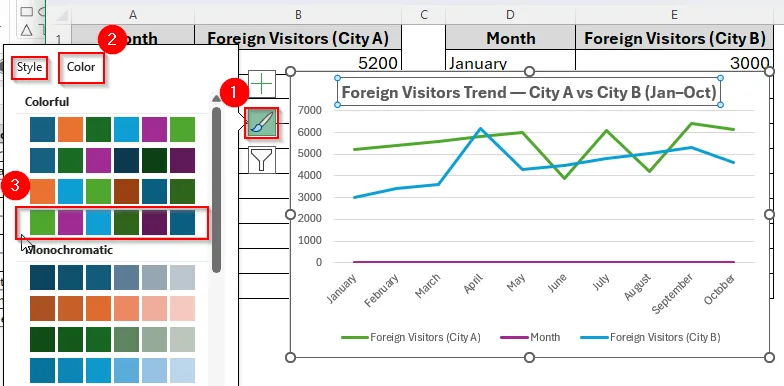Select the second Colorful palette row
This screenshot has width=784, height=386.
112,160
